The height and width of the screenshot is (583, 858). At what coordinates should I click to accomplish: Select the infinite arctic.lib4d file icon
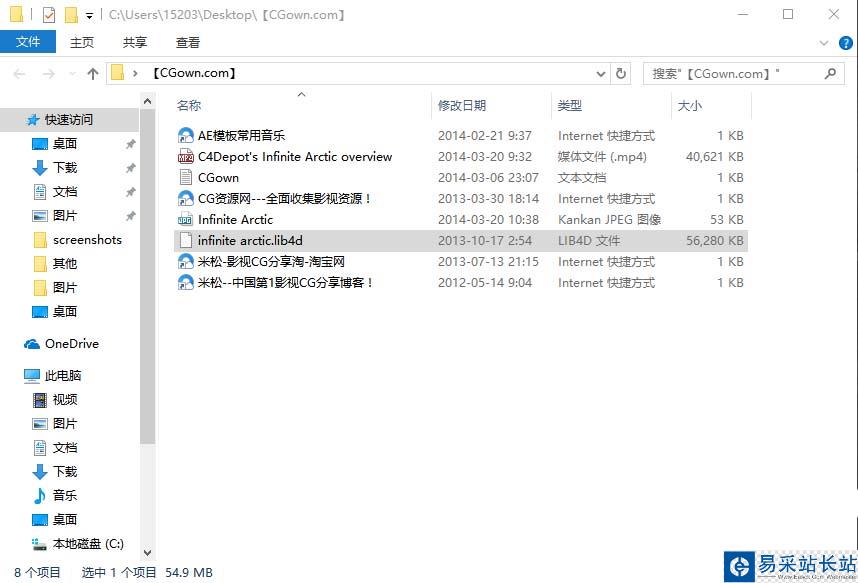tap(185, 240)
